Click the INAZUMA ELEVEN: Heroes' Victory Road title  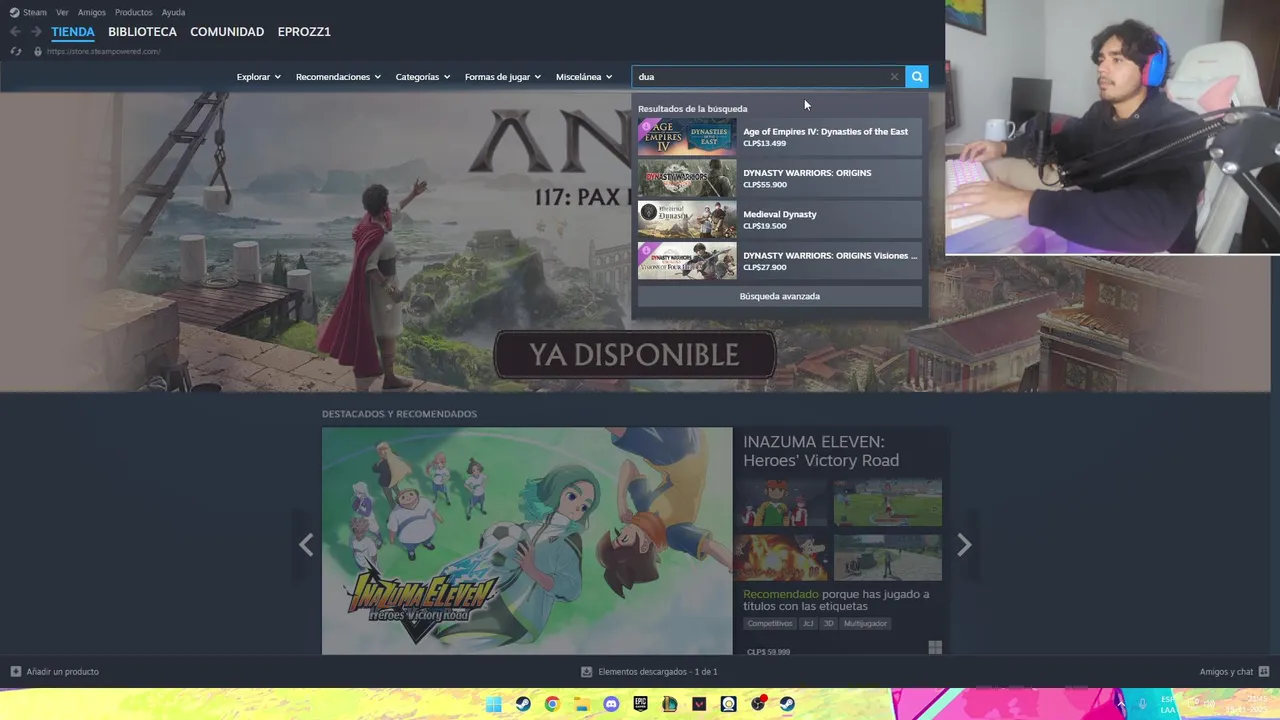(821, 451)
